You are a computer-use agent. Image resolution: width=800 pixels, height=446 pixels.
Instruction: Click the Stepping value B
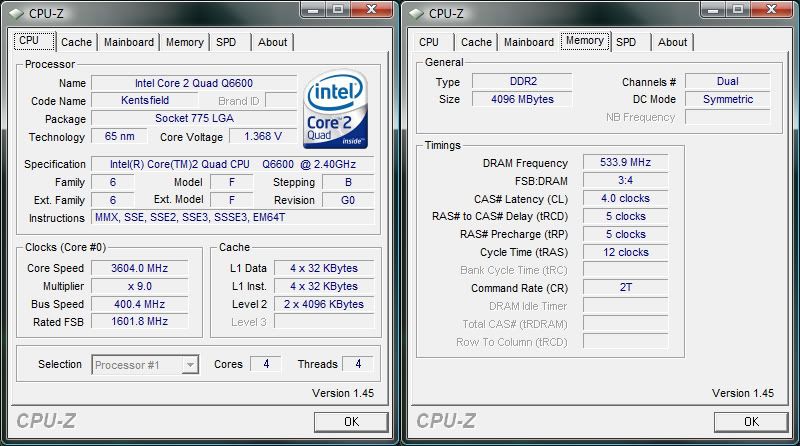[x=348, y=182]
